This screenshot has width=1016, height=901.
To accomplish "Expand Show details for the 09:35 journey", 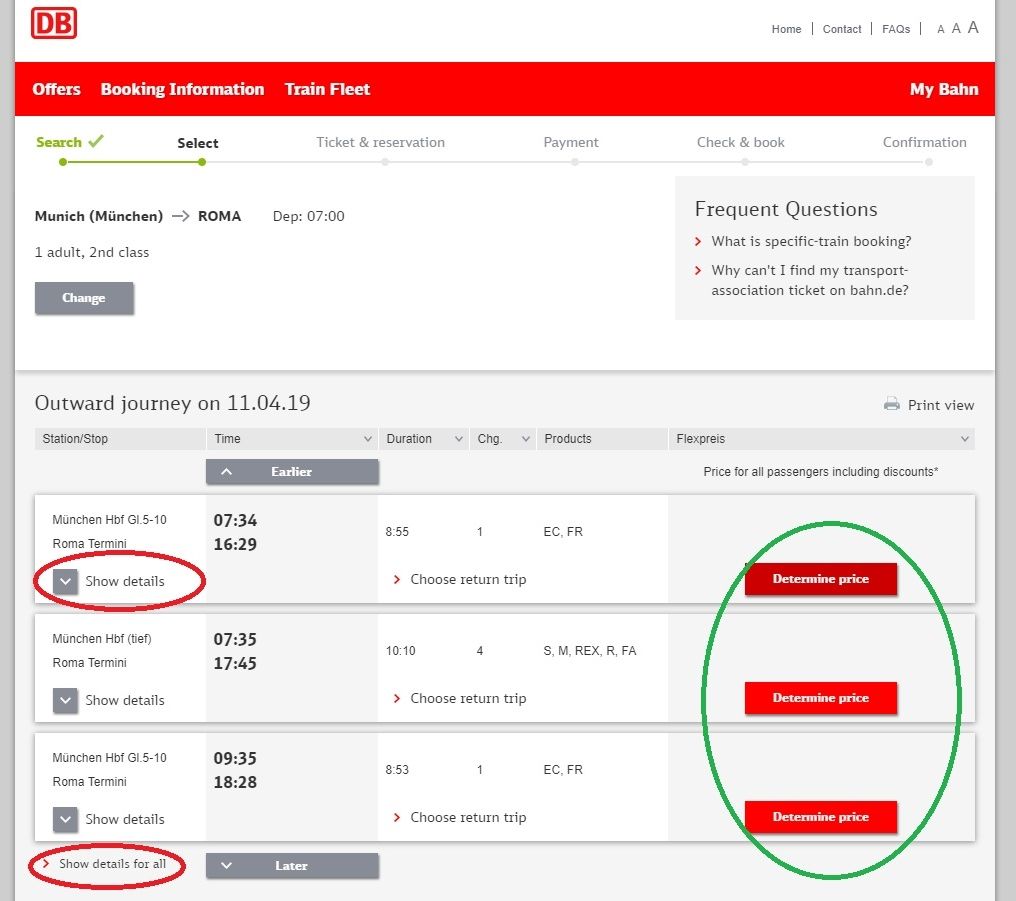I will tap(64, 819).
